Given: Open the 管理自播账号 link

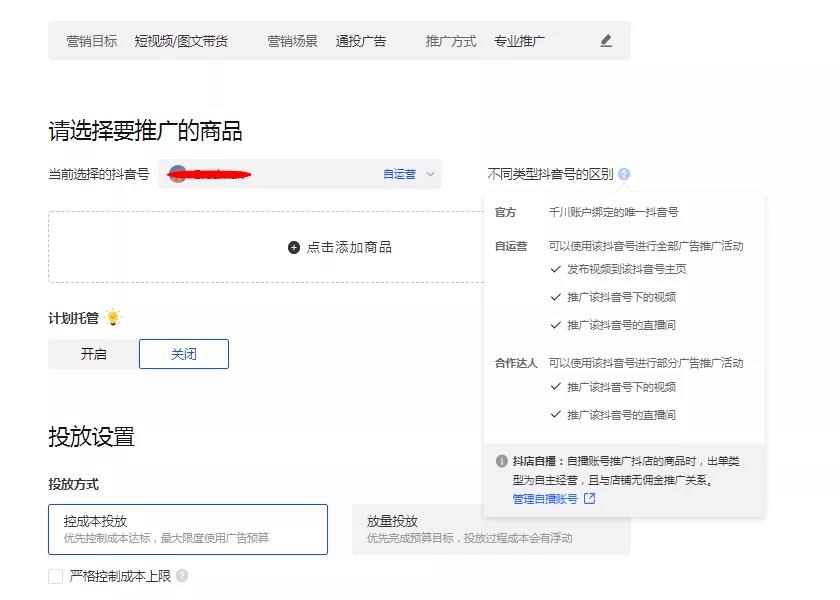Looking at the screenshot, I should tap(545, 498).
